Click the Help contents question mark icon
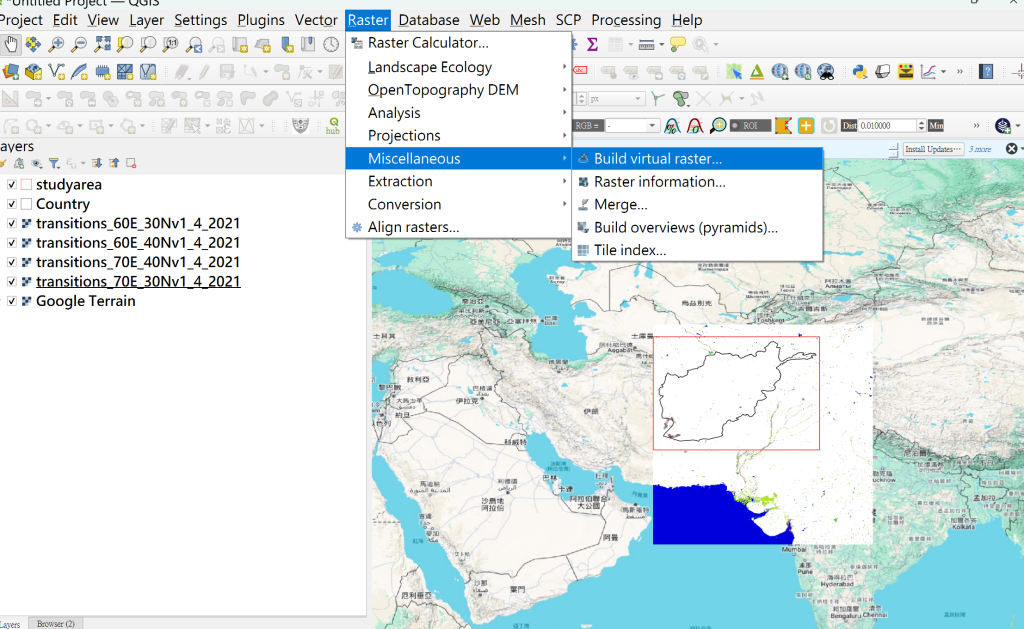1024x629 pixels. click(x=986, y=71)
